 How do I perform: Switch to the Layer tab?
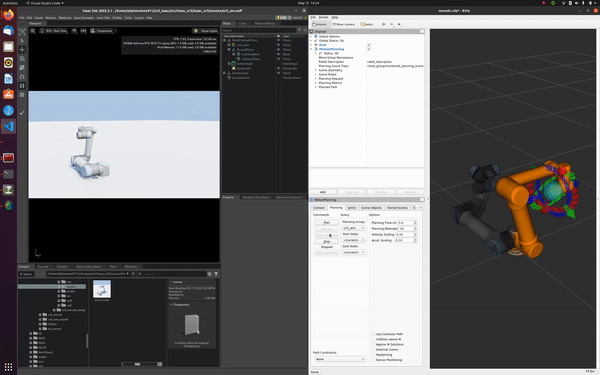point(243,23)
